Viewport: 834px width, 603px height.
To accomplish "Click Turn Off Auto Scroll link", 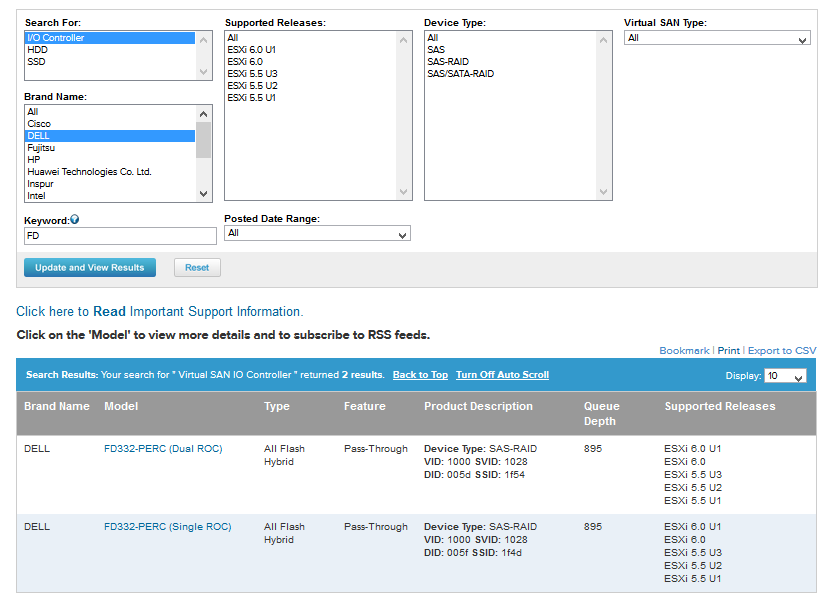I will pos(502,375).
